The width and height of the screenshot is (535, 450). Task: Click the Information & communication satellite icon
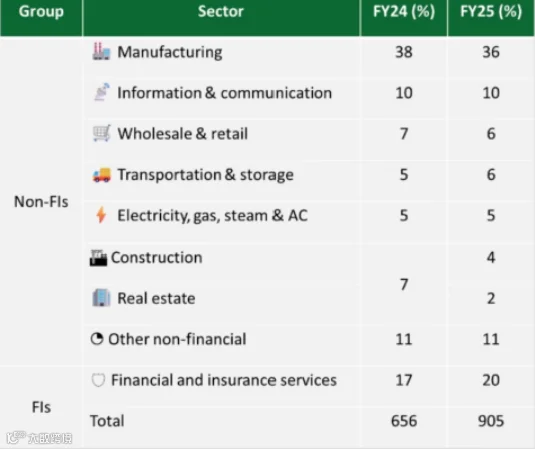click(x=102, y=92)
